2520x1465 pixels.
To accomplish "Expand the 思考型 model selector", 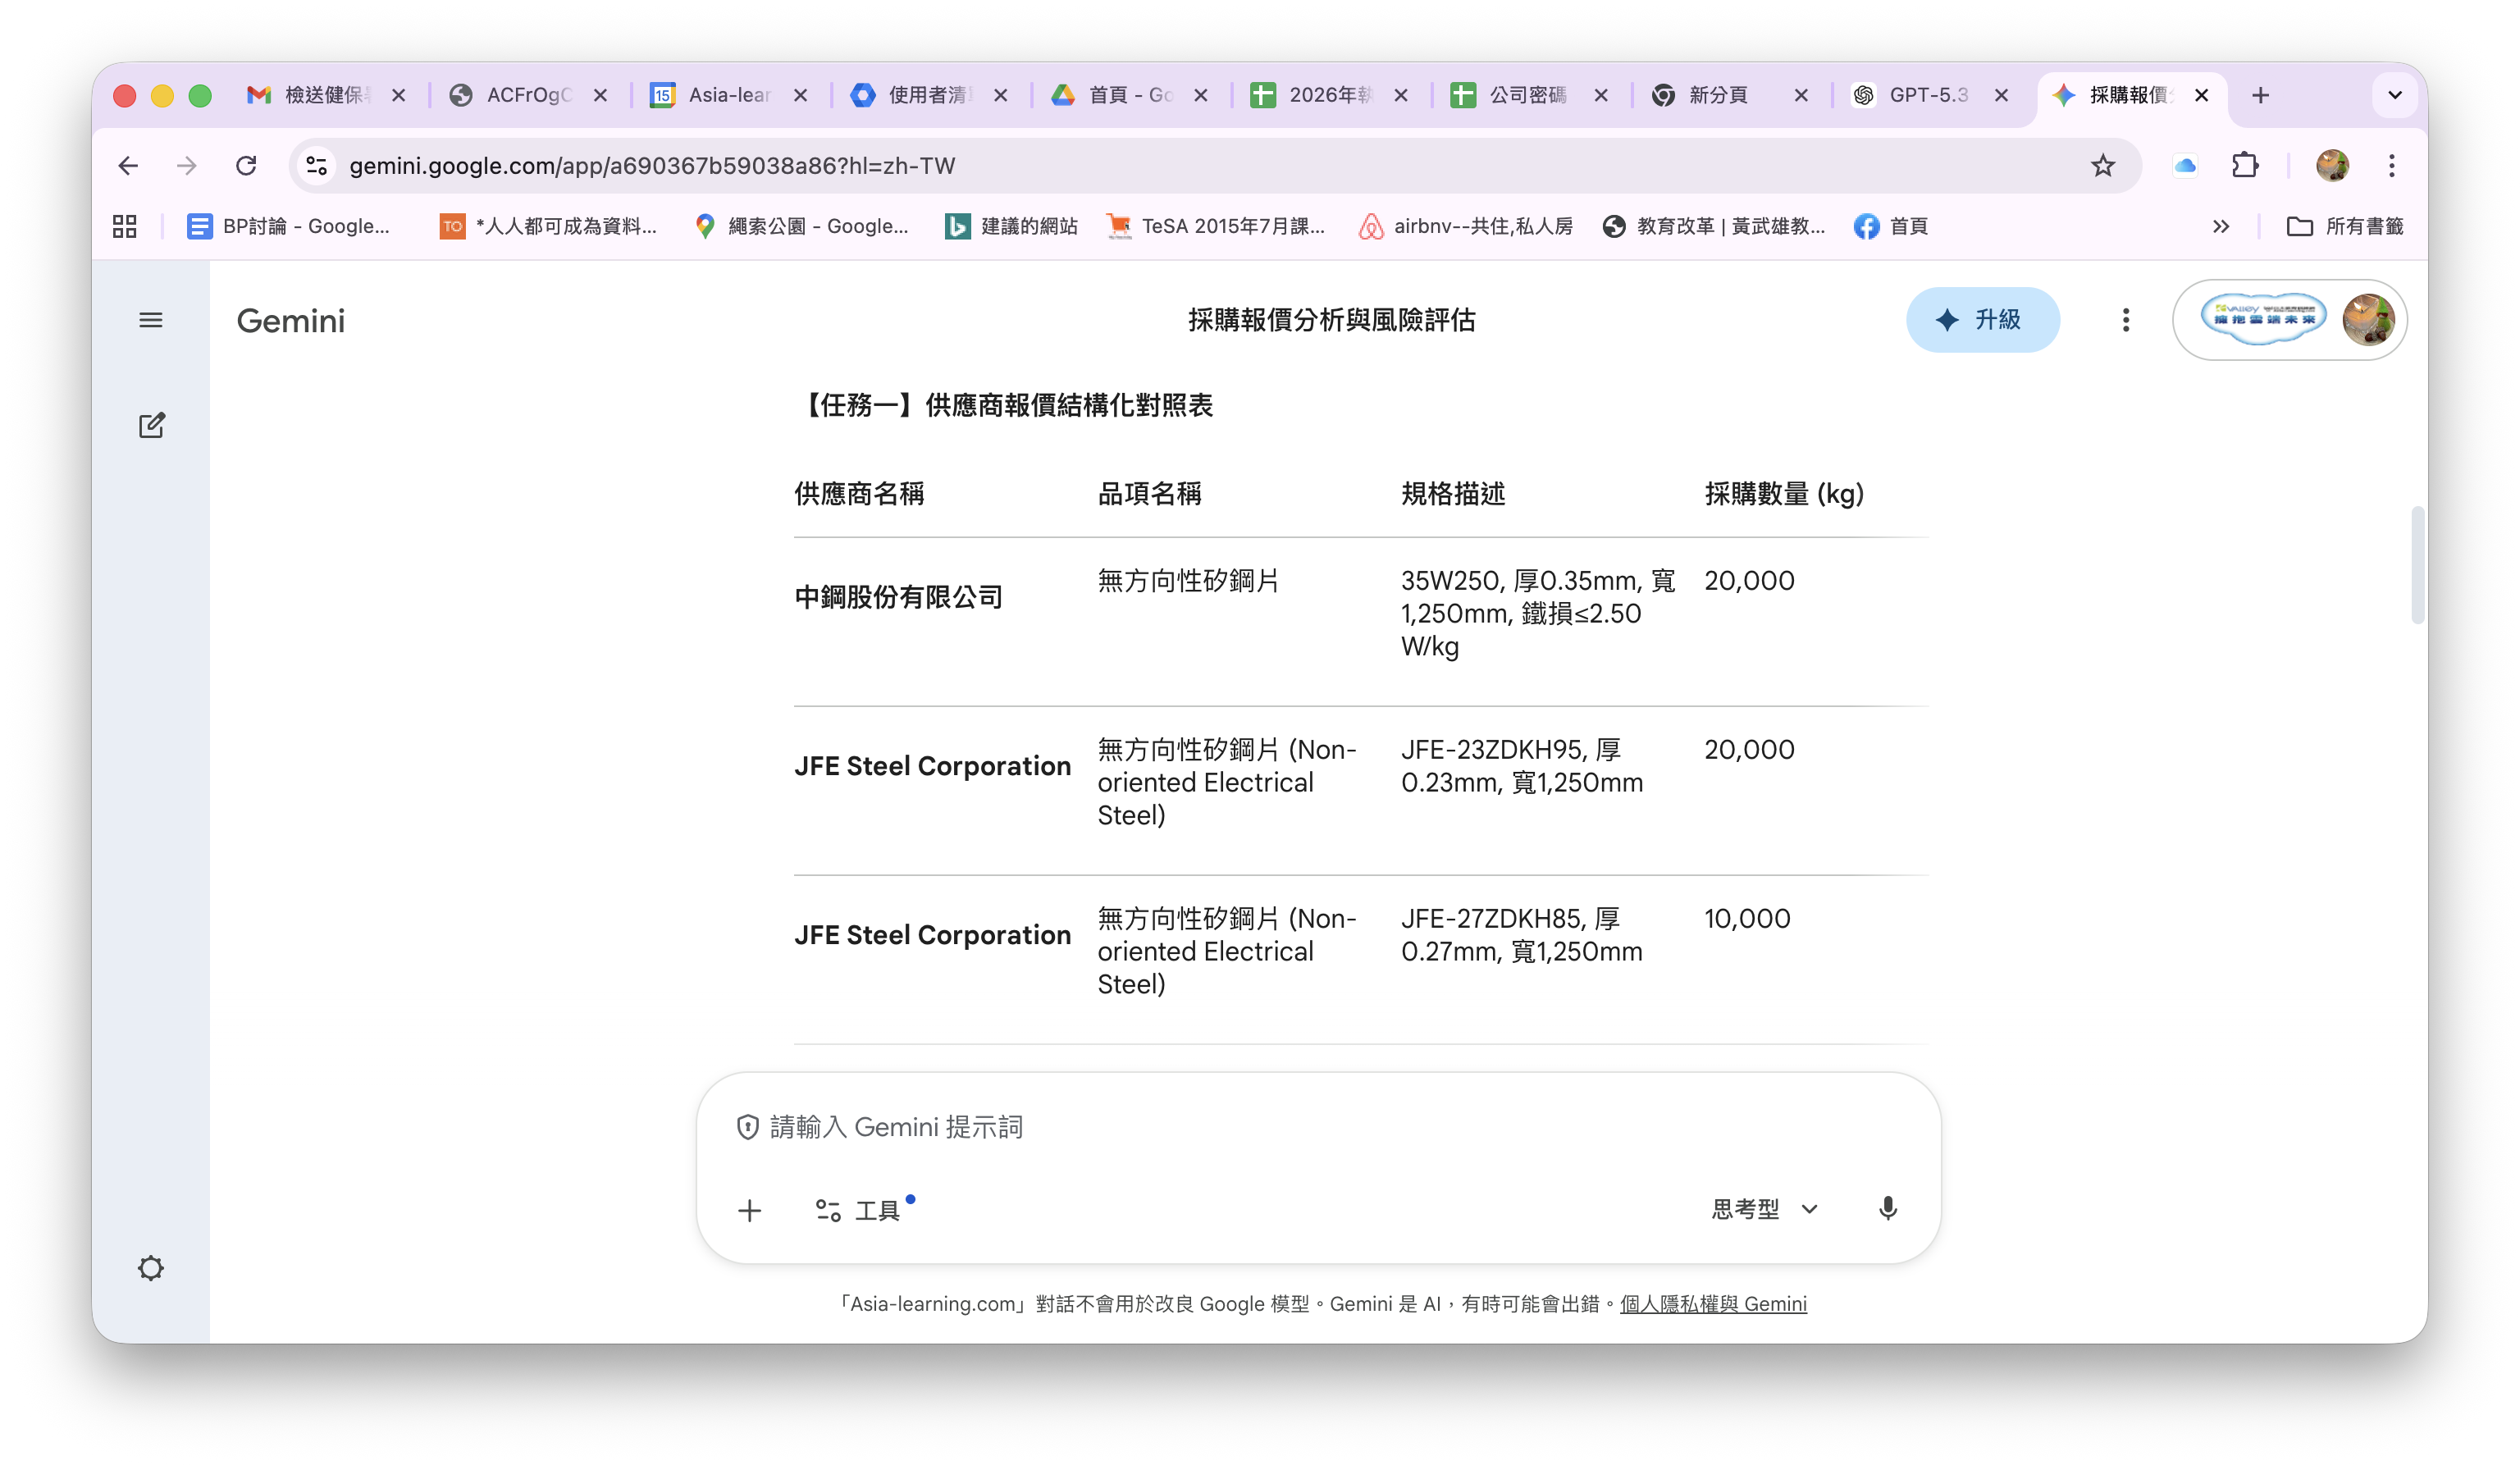I will (1765, 1209).
